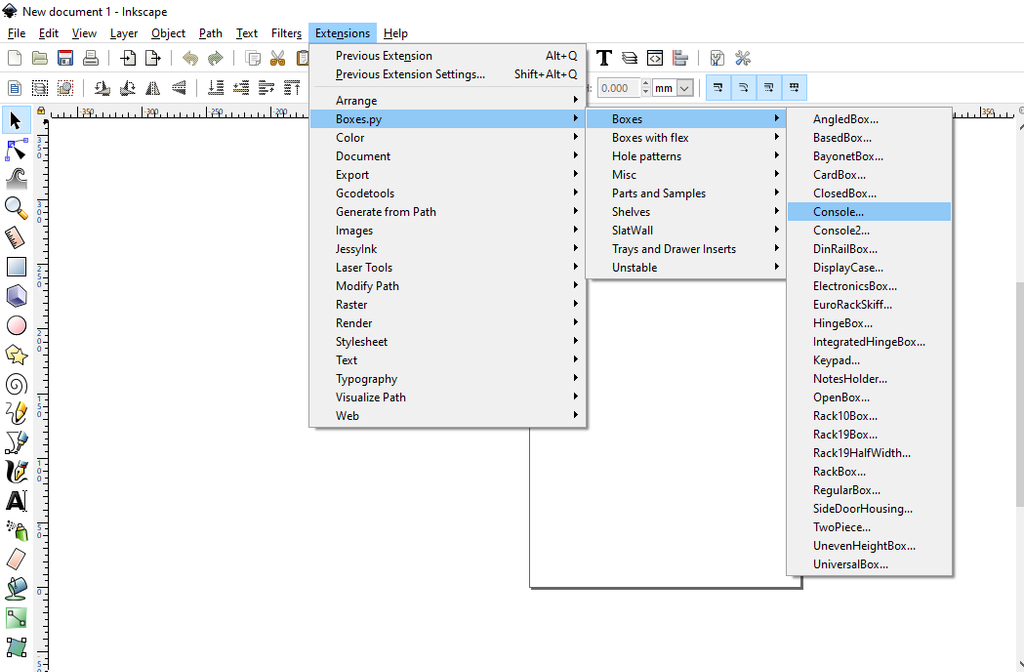Select the Measure ruler tool
This screenshot has width=1024, height=672.
[16, 238]
